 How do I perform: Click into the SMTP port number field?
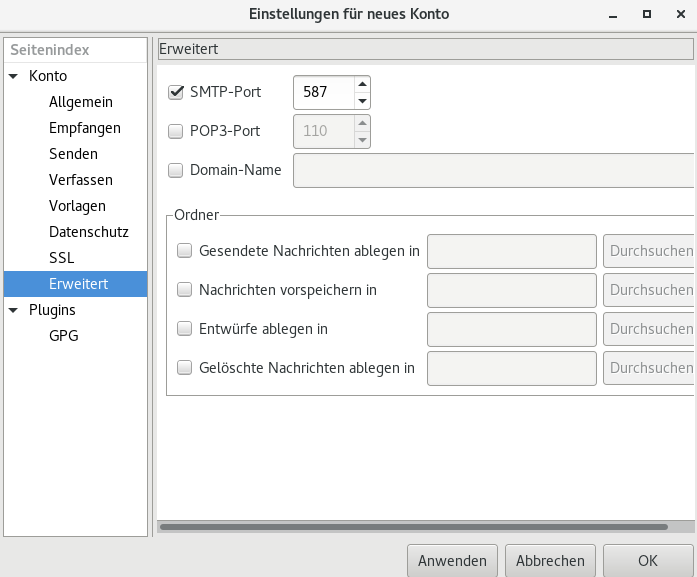[x=324, y=92]
